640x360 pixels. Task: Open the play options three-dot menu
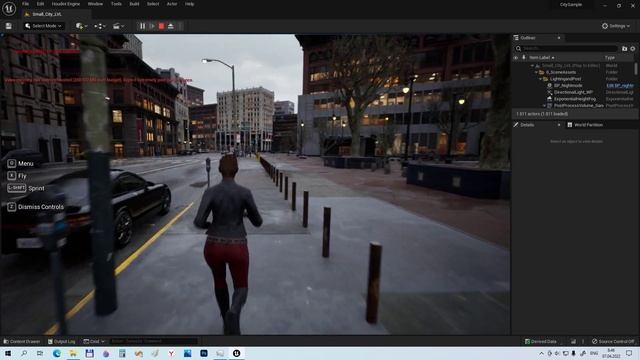tap(180, 26)
